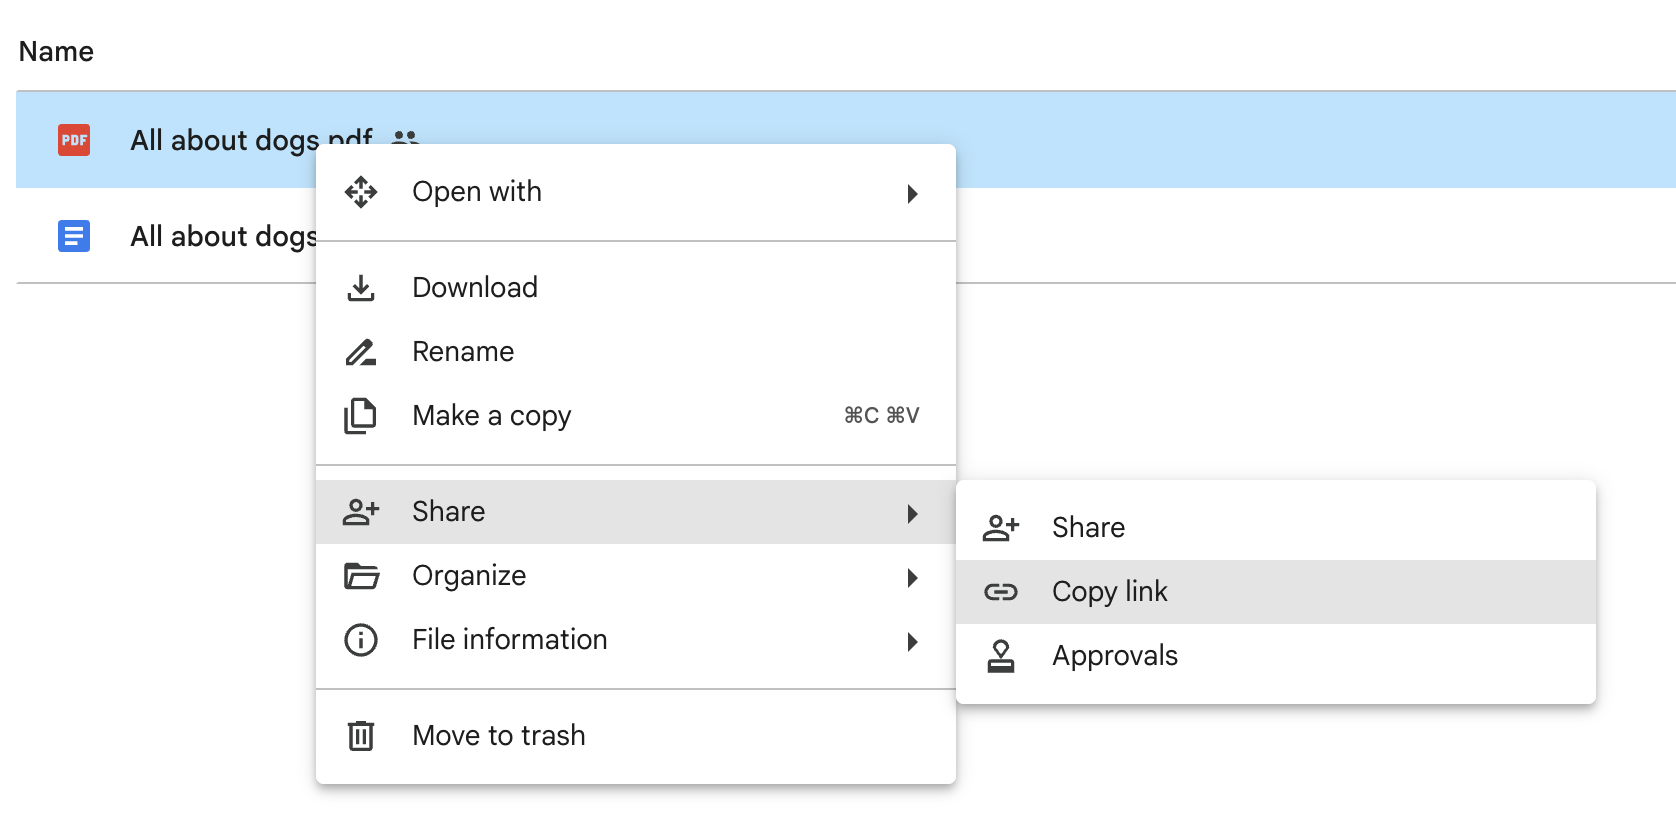
Task: Click the Open with move-arrows icon
Action: (361, 192)
